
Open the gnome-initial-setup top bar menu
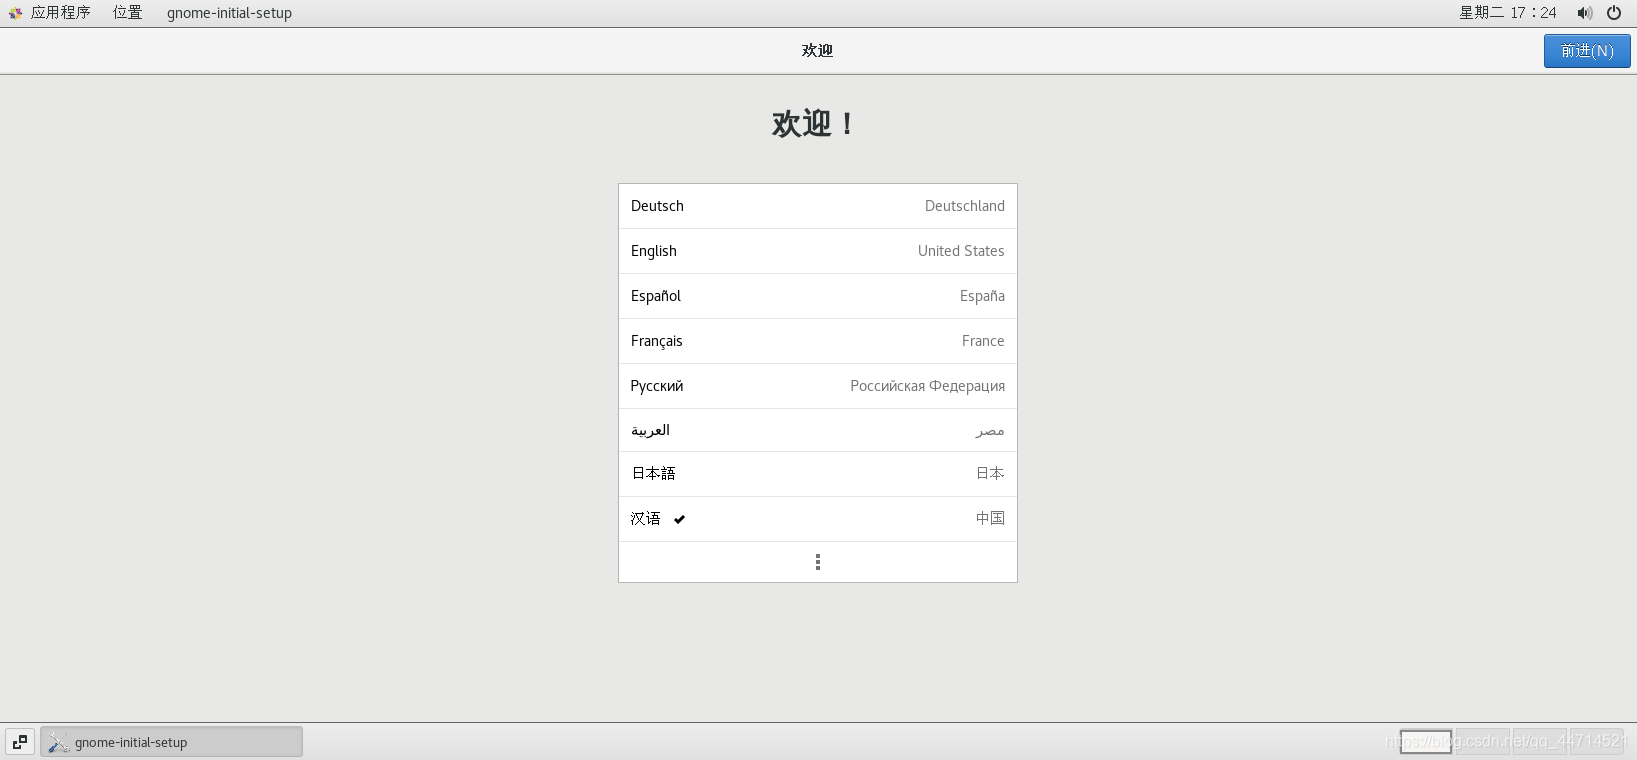tap(229, 13)
